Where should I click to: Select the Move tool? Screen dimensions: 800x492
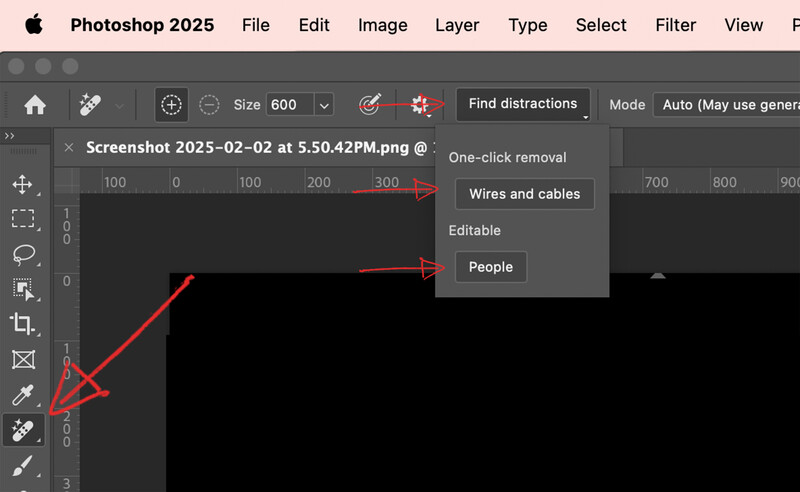point(23,184)
